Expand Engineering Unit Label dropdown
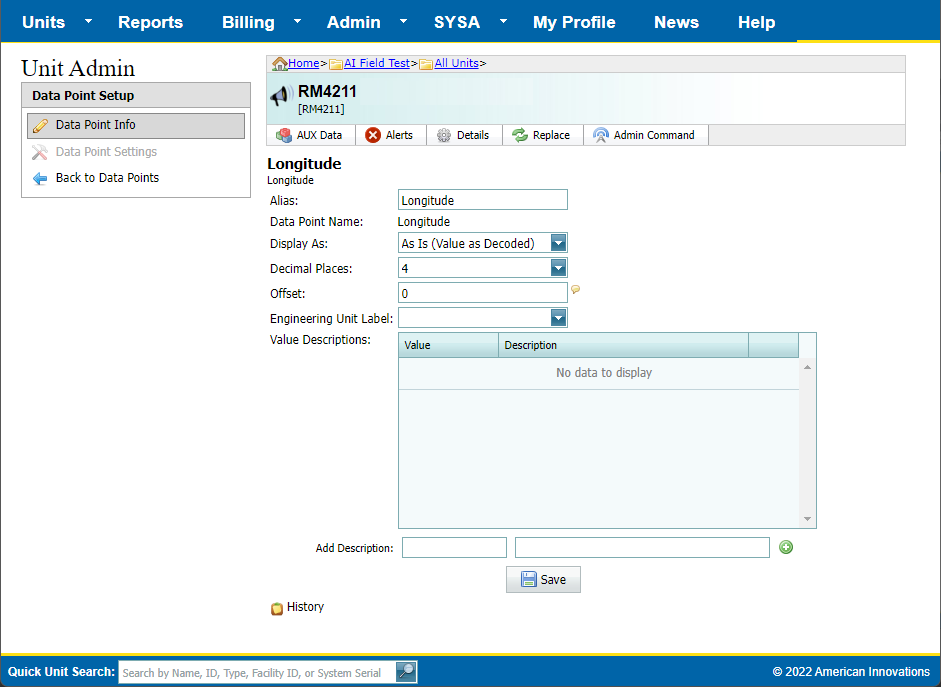The image size is (941, 687). pos(558,318)
